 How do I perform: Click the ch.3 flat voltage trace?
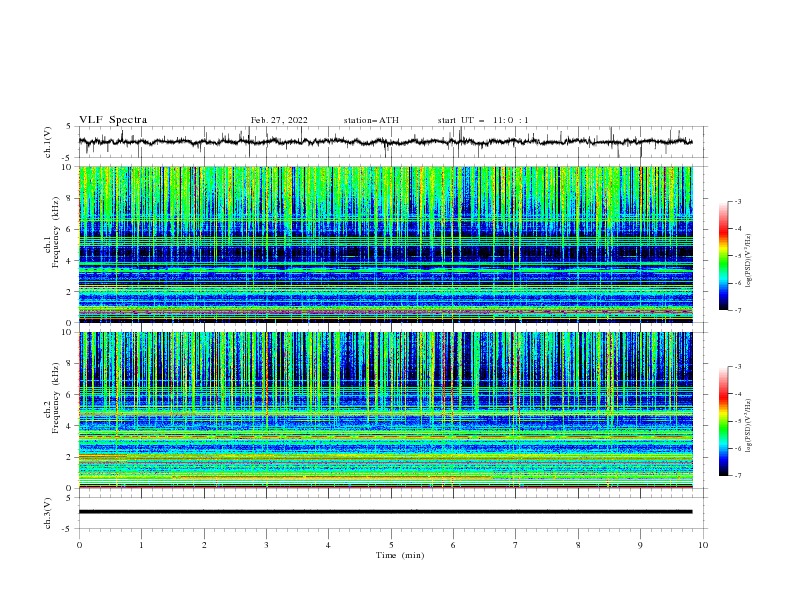click(385, 512)
